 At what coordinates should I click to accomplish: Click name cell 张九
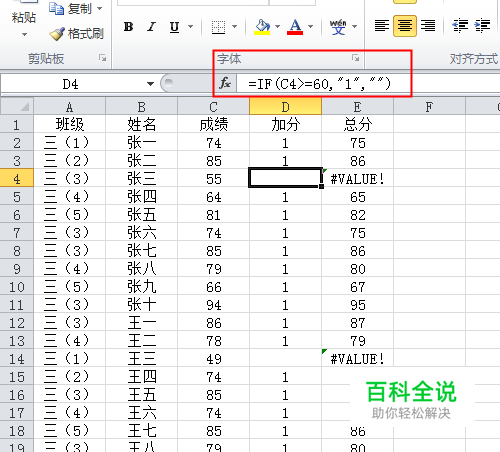click(x=141, y=286)
